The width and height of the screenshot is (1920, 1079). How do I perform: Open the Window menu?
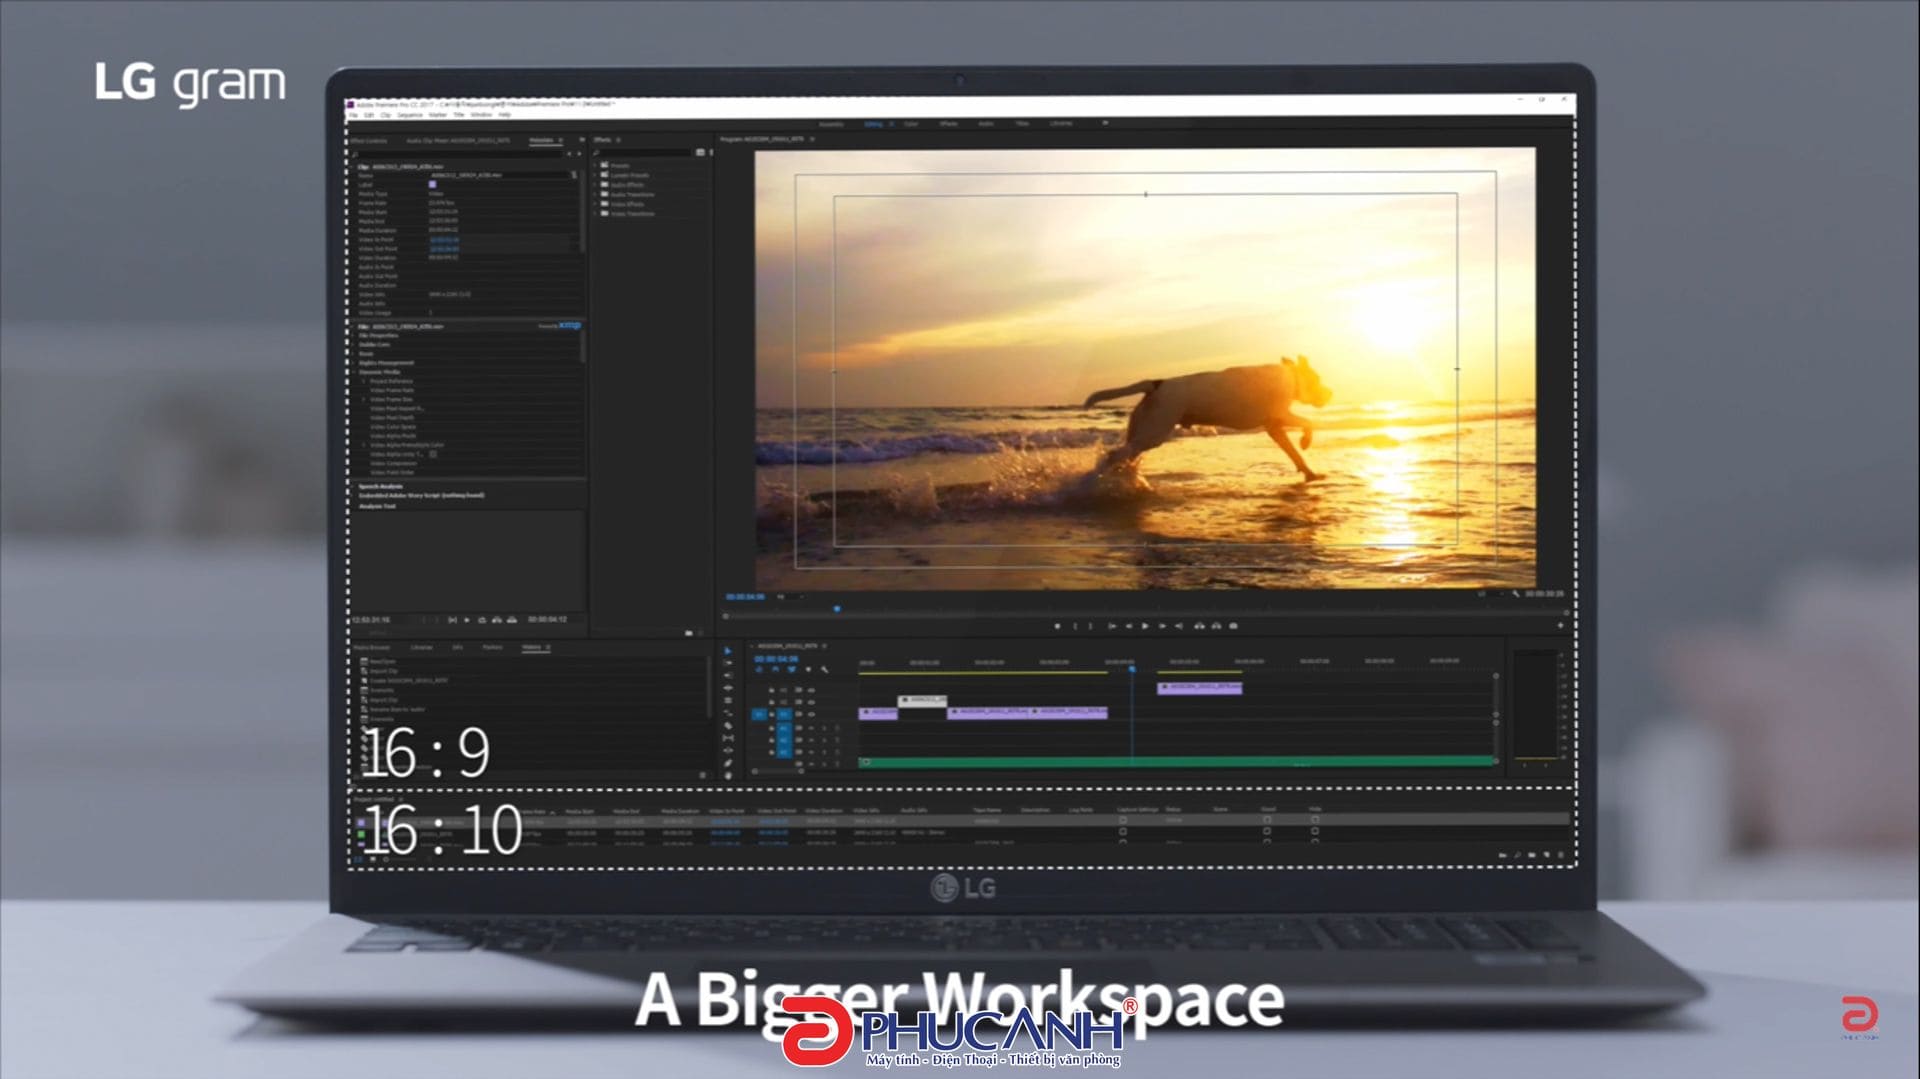(x=481, y=115)
